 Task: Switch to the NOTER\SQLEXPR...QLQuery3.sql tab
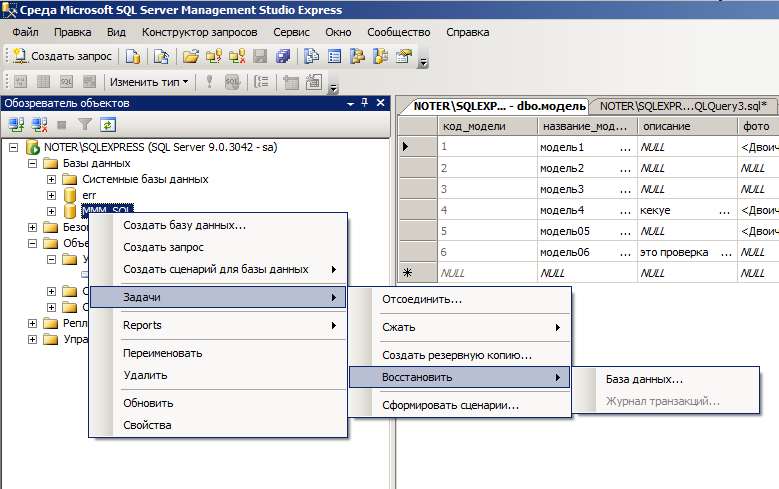pyautogui.click(x=683, y=106)
